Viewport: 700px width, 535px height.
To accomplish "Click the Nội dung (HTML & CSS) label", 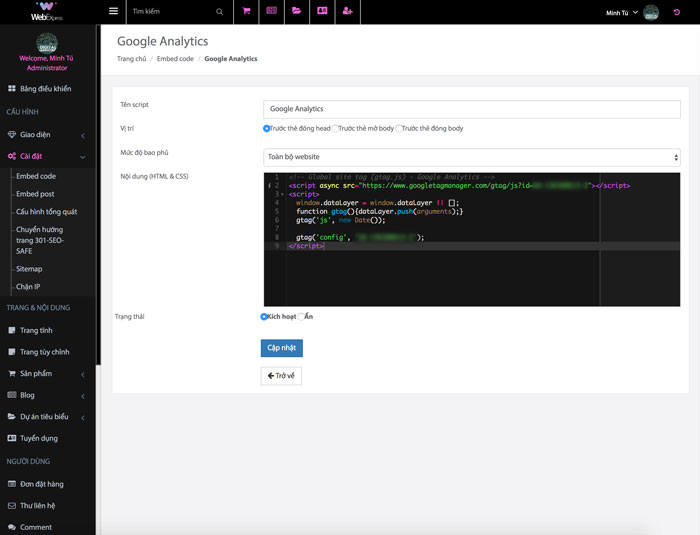I will [x=154, y=176].
